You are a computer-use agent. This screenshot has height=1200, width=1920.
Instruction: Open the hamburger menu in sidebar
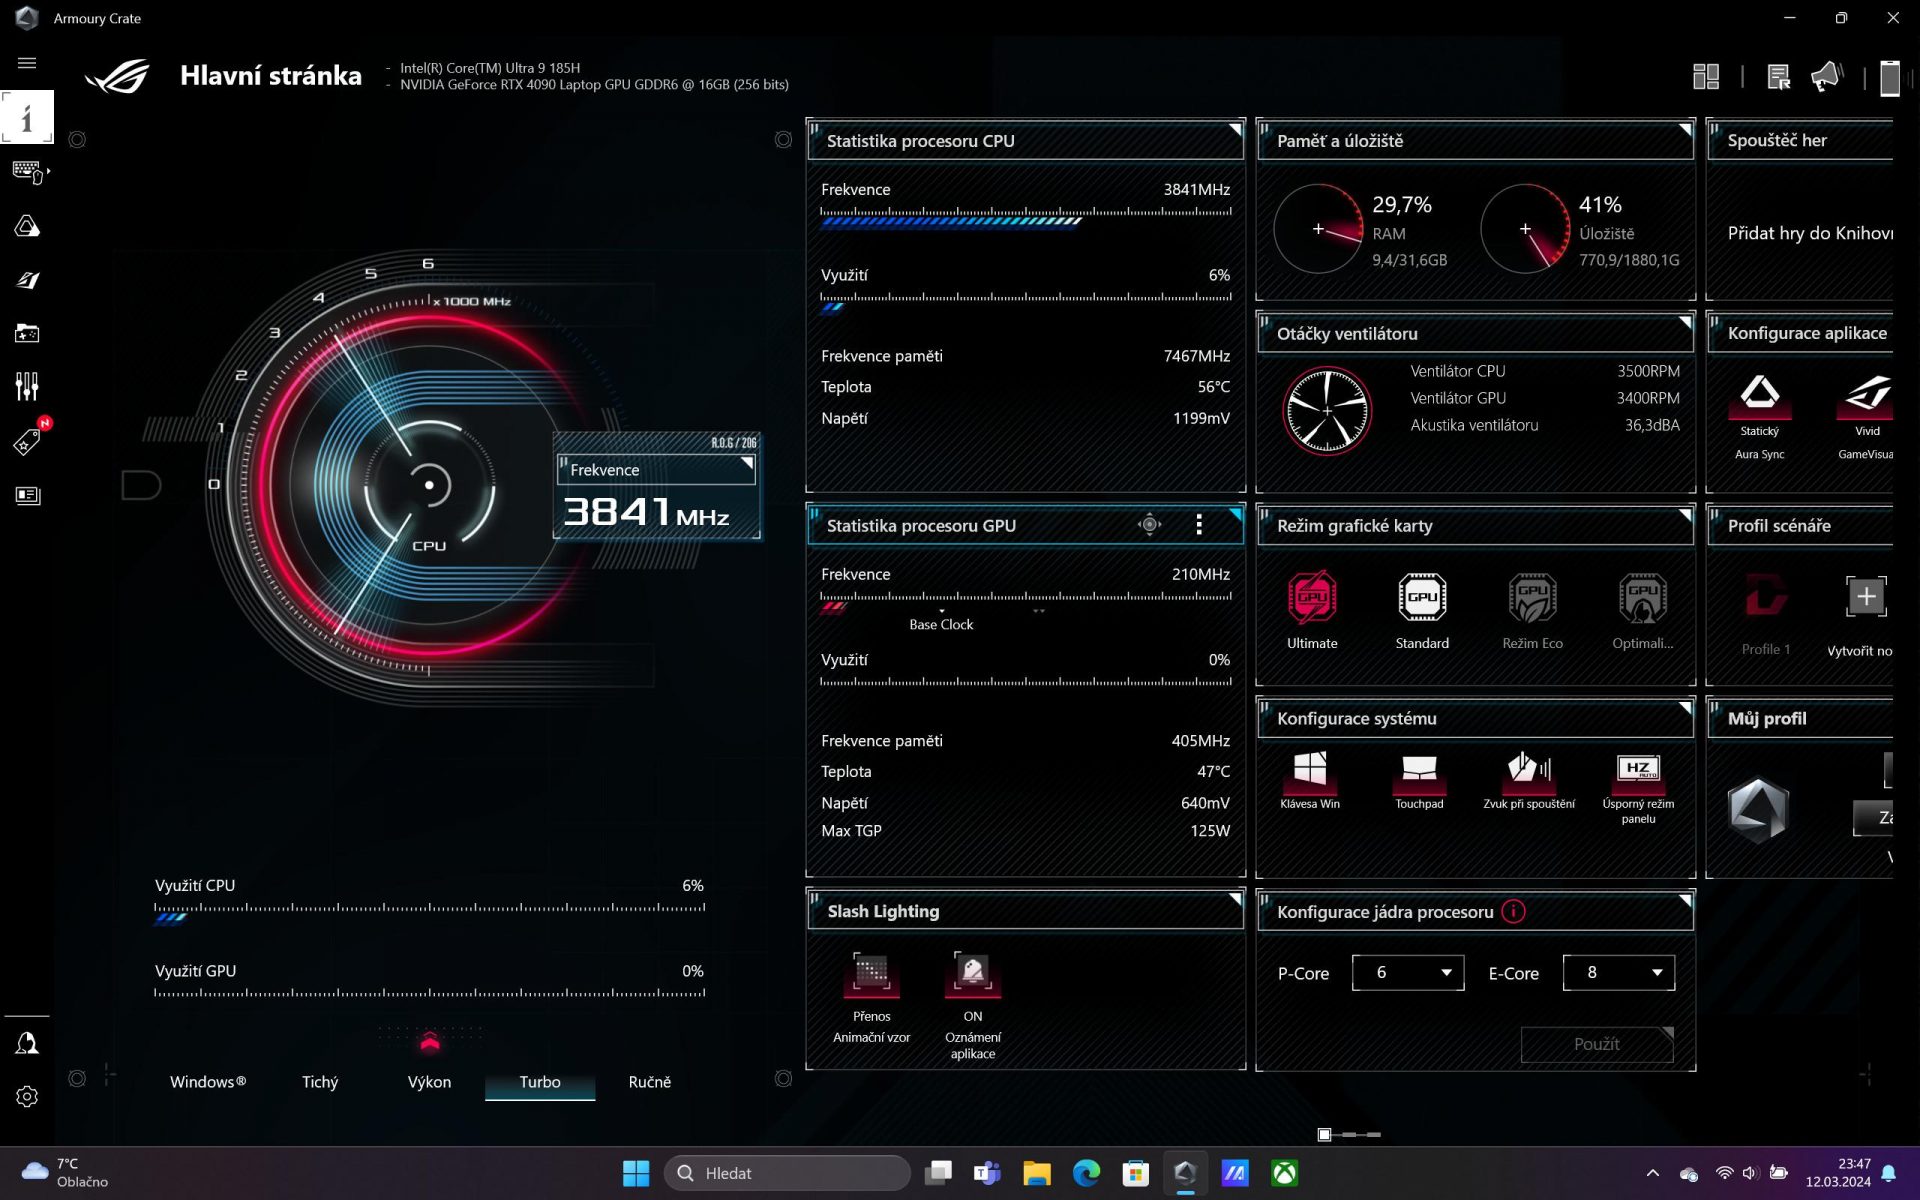point(27,63)
